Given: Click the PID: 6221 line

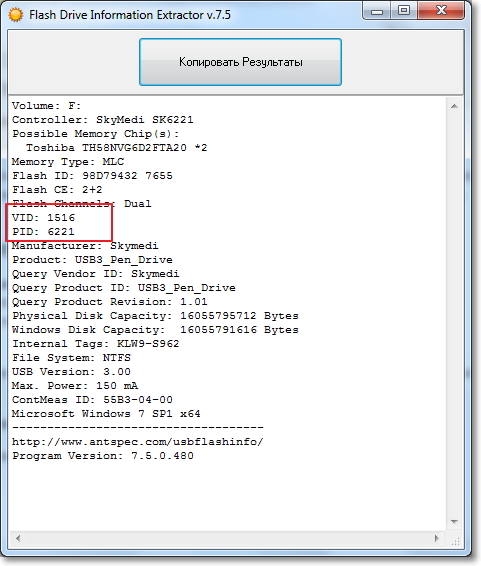Looking at the screenshot, I should (x=43, y=232).
